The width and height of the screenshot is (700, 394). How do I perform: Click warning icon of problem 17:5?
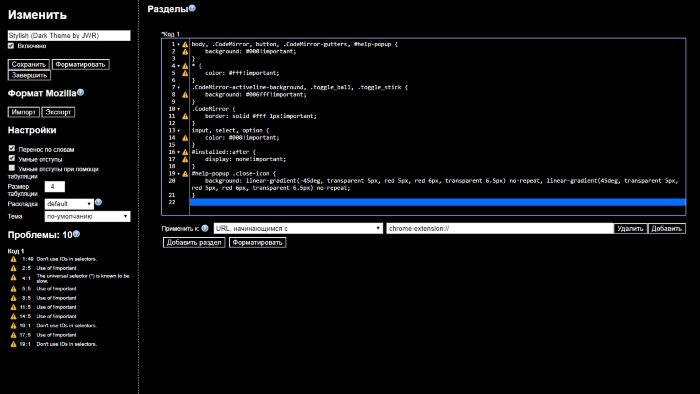[x=13, y=335]
